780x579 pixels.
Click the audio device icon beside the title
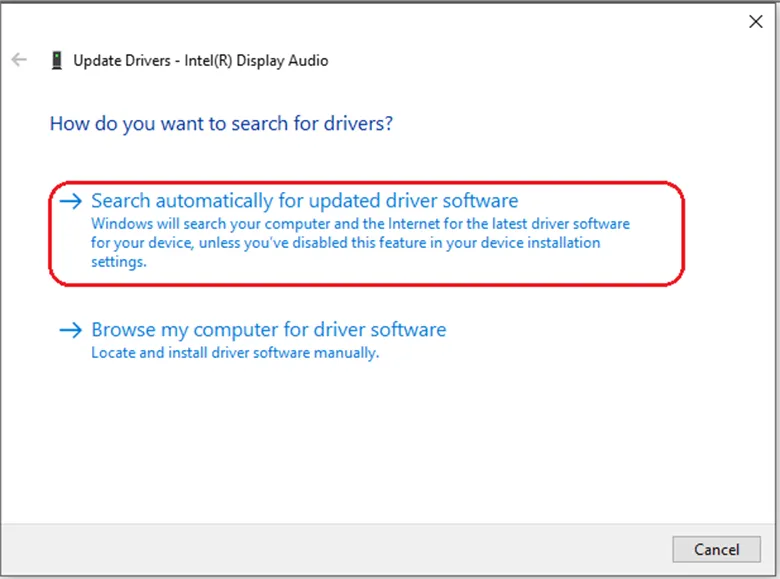58,61
